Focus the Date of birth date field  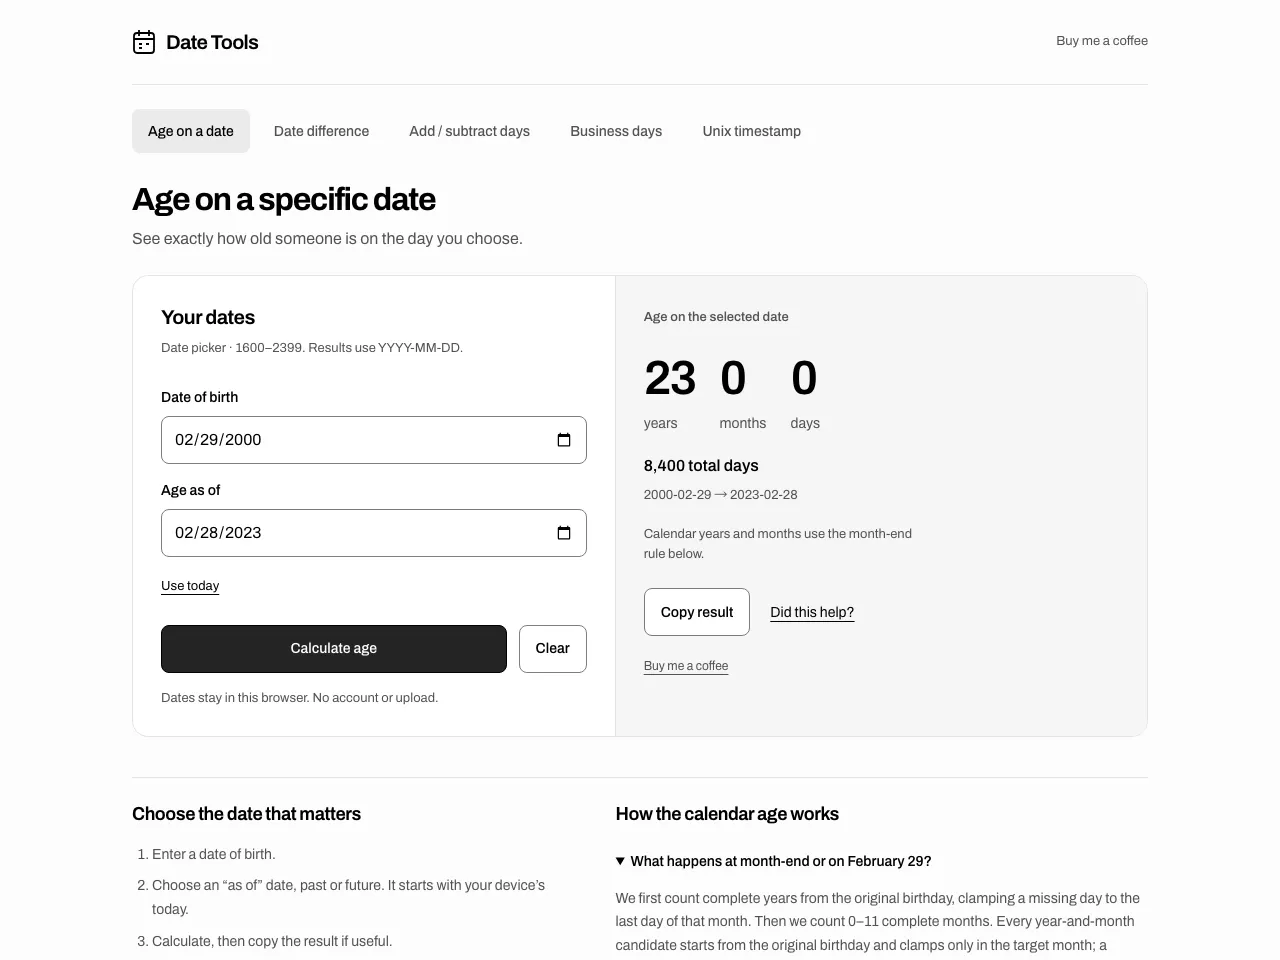point(374,440)
